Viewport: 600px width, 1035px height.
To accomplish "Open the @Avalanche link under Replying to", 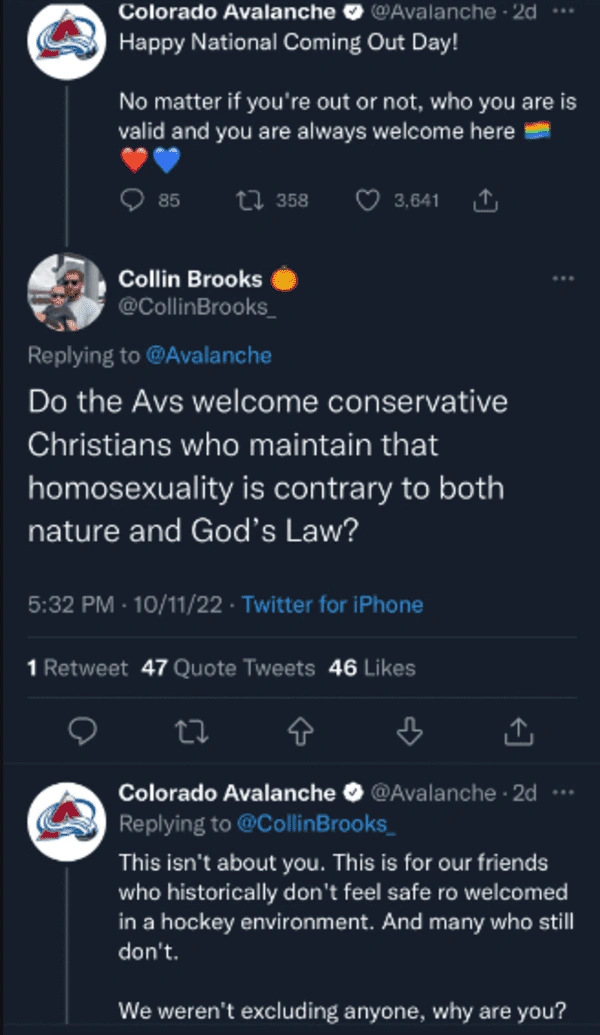I will (x=208, y=355).
